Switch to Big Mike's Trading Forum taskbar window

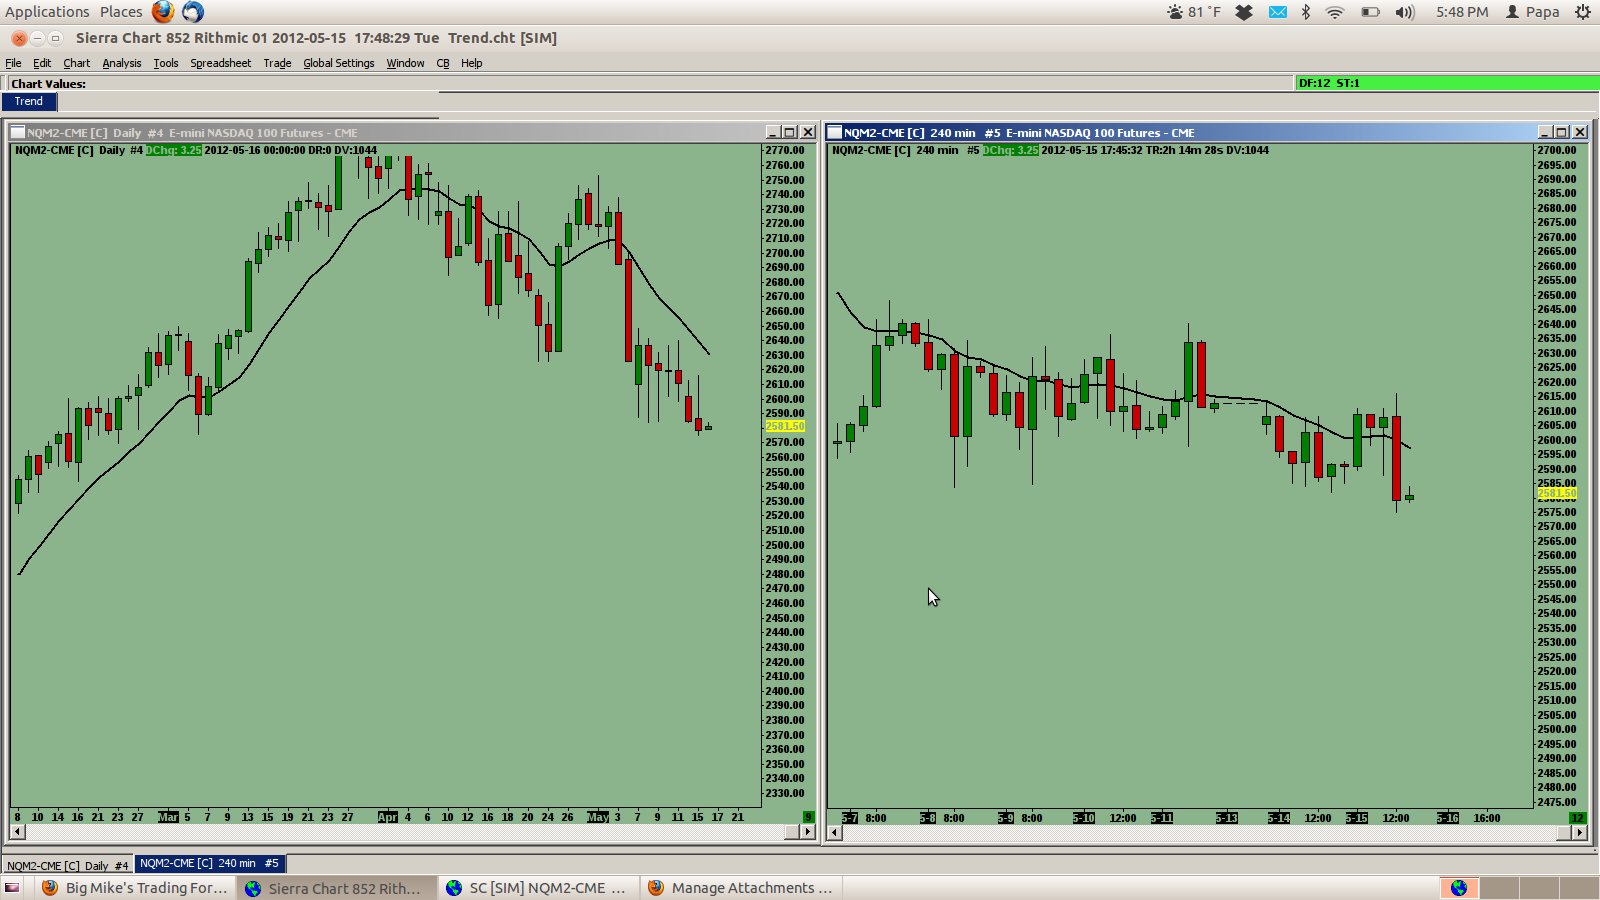(x=136, y=888)
